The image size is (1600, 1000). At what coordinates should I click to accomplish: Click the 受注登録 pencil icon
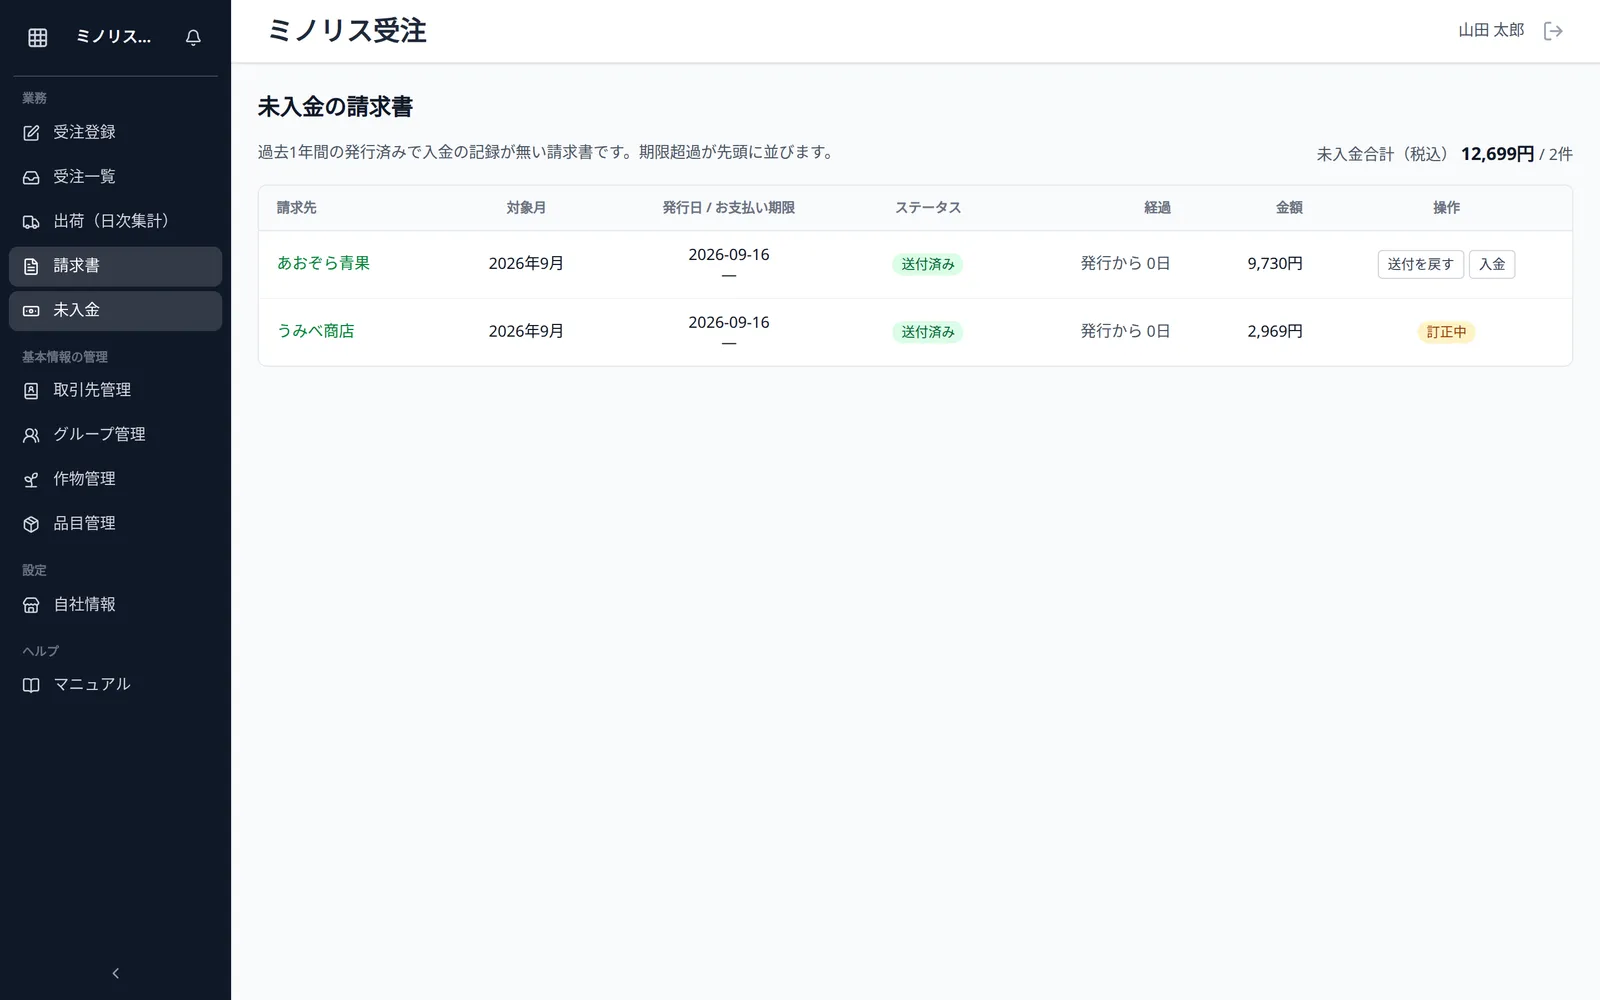31,133
